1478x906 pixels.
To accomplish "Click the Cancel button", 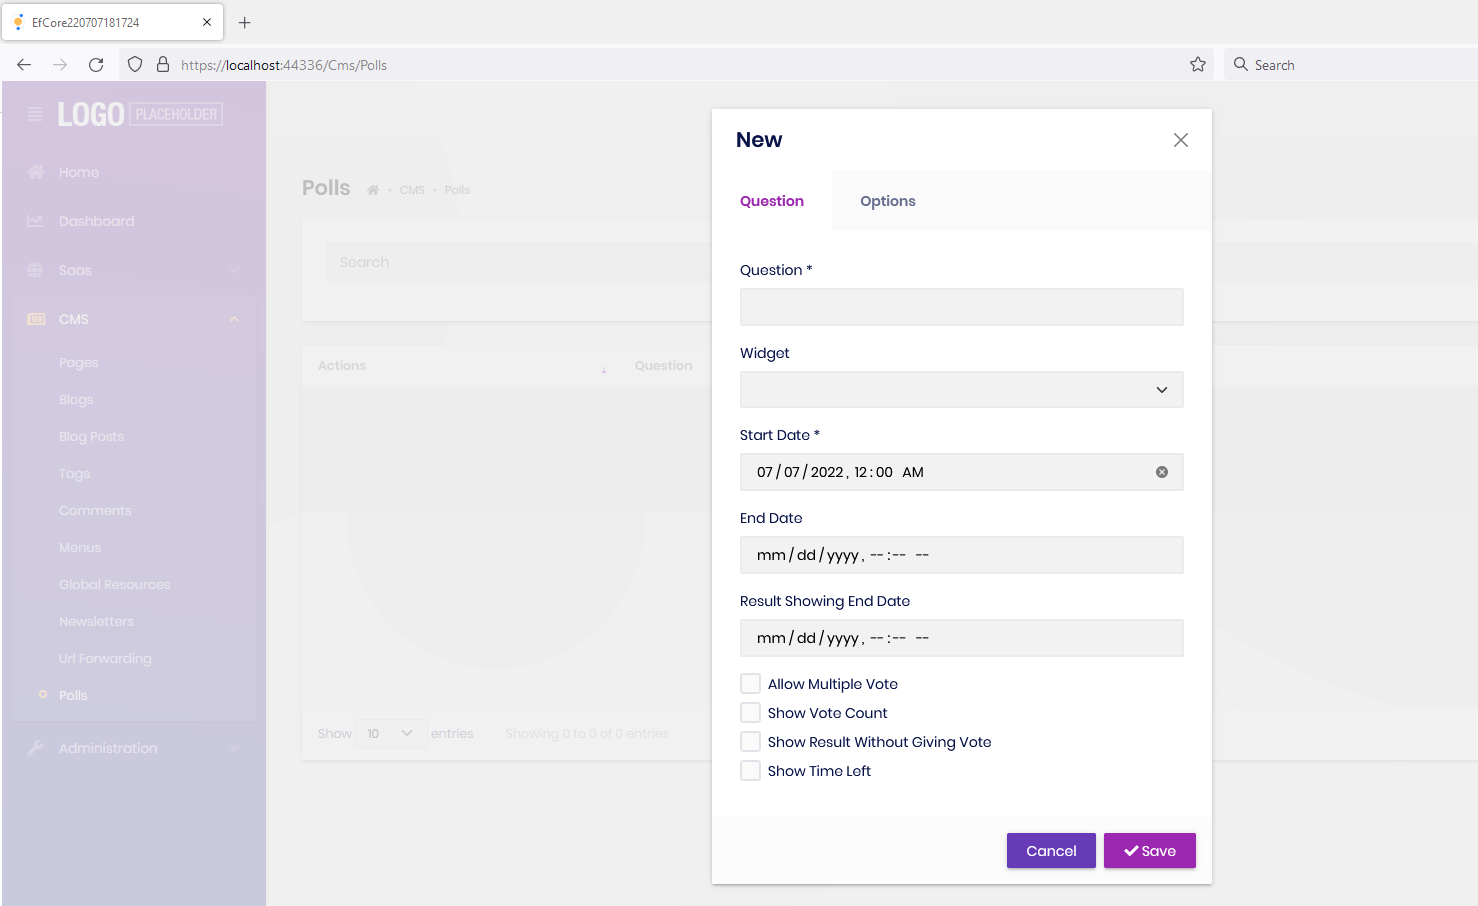I will tap(1050, 851).
